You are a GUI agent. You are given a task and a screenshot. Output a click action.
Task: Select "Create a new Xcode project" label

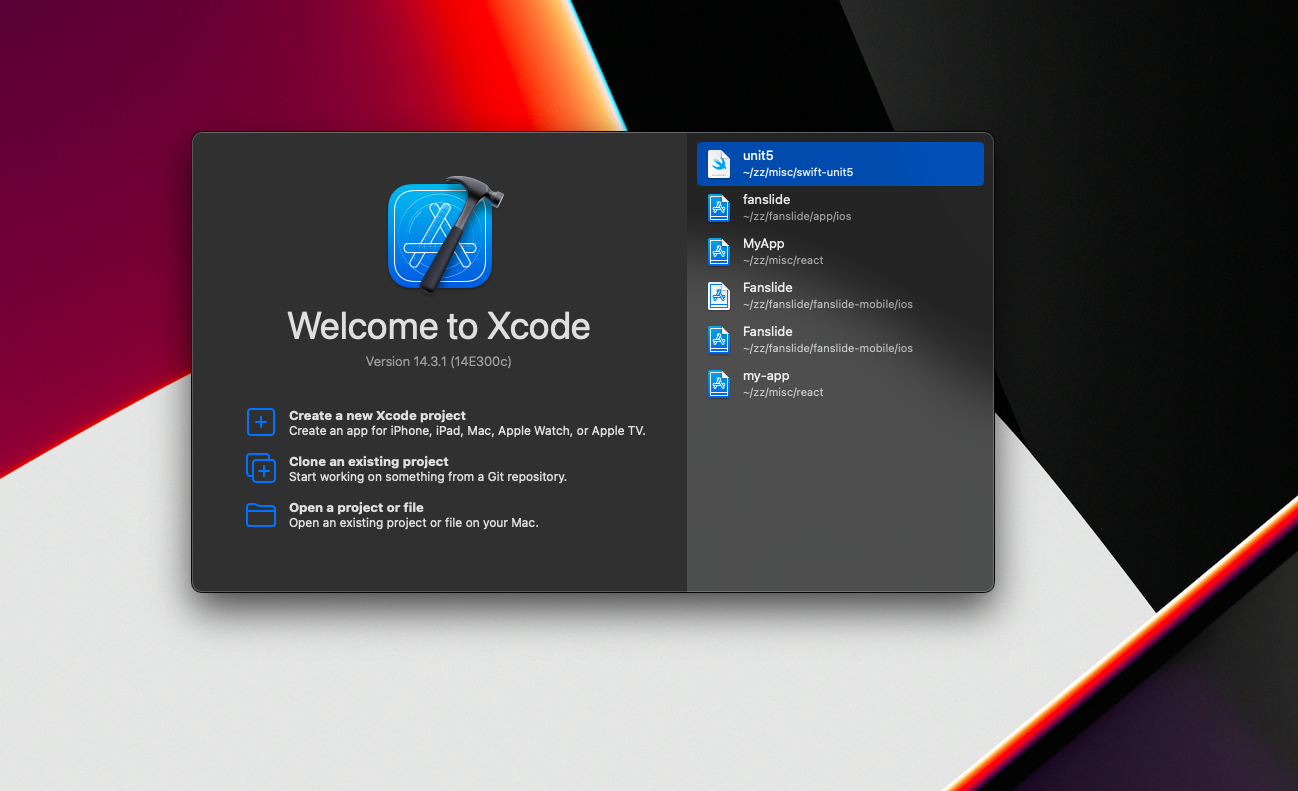click(x=377, y=415)
